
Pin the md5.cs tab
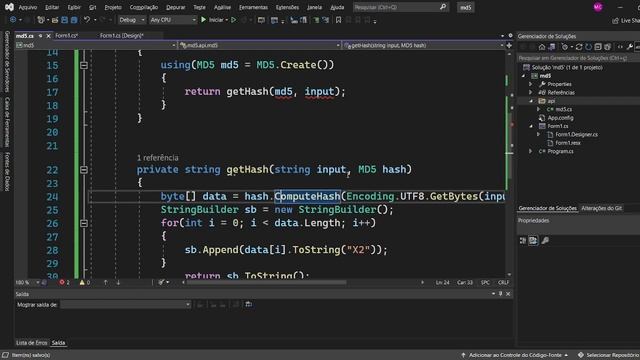point(40,36)
